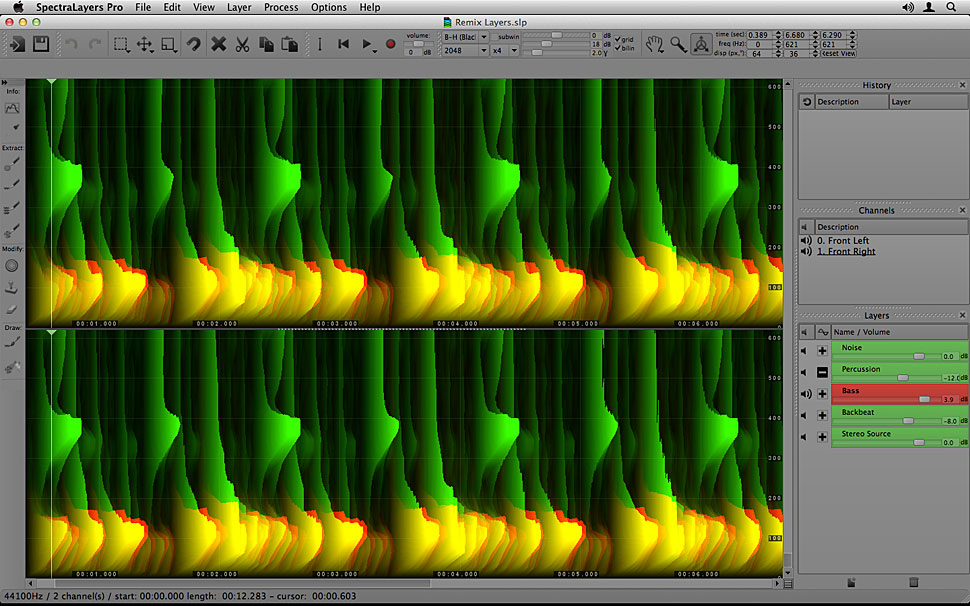Image resolution: width=970 pixels, height=606 pixels.
Task: Mute the Bass layer speaker
Action: 805,394
